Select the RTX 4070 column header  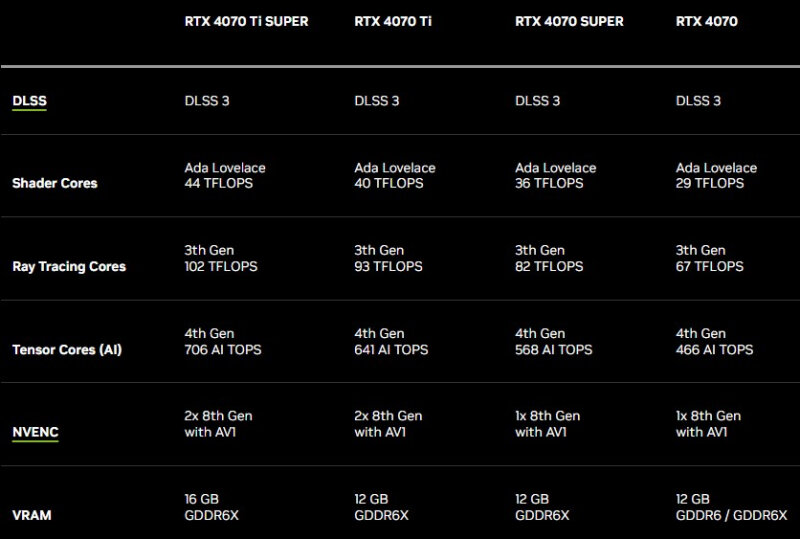[x=707, y=21]
